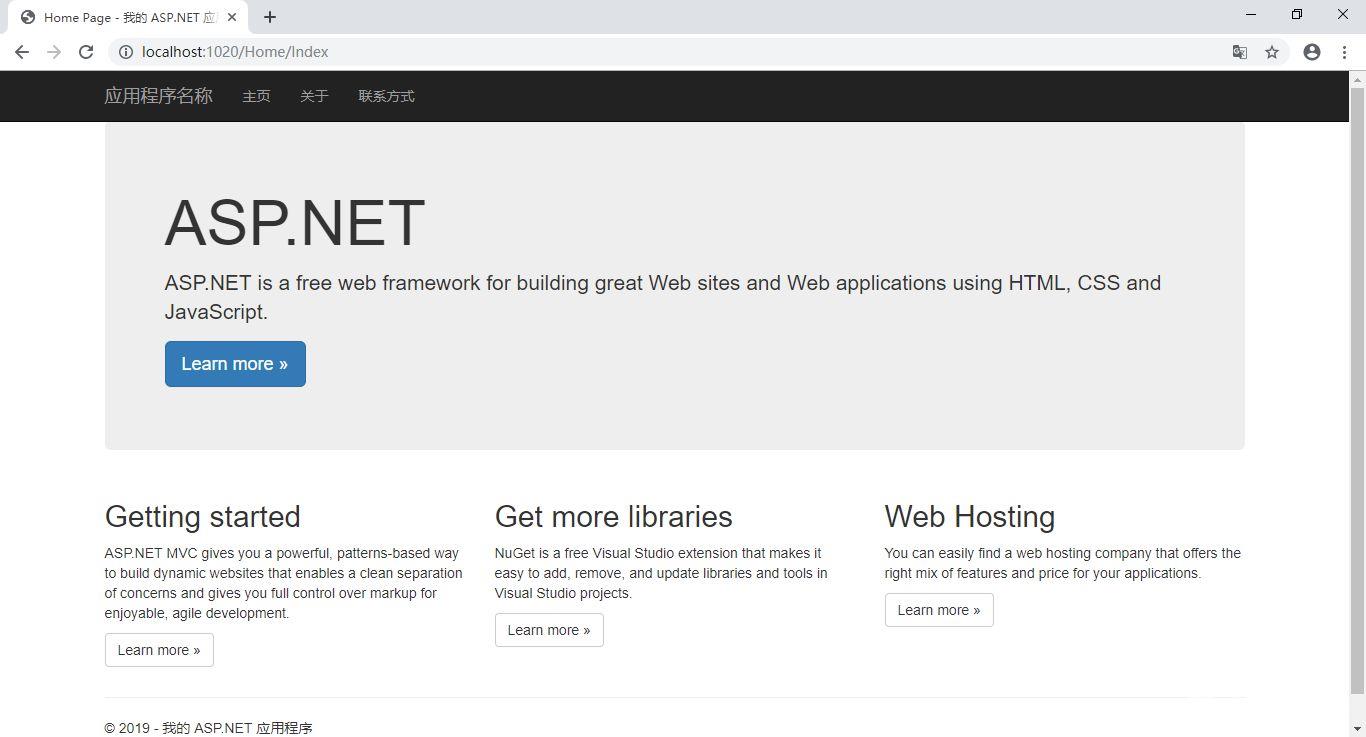Open a new tab with plus button
This screenshot has height=737, width=1366.
[270, 17]
